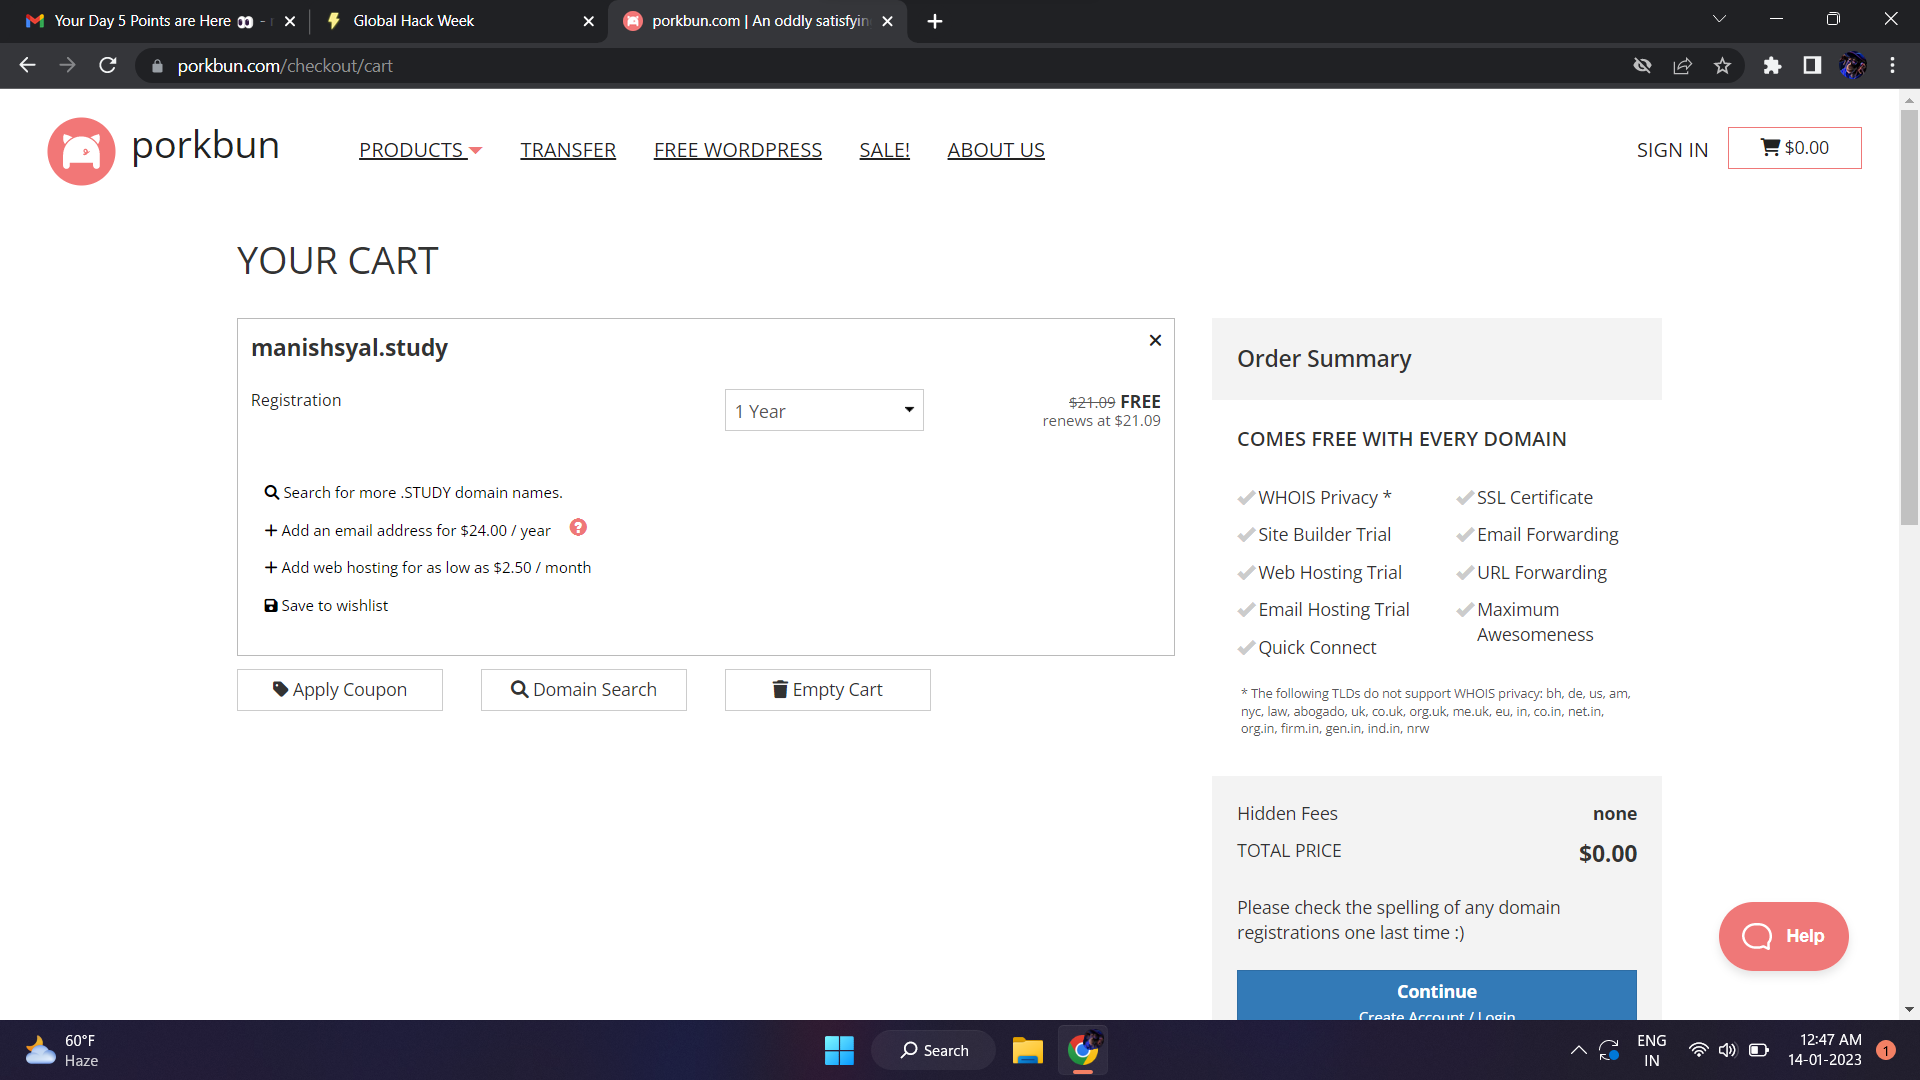Click the red question mark help icon
Image resolution: width=1920 pixels, height=1080 pixels.
578,528
